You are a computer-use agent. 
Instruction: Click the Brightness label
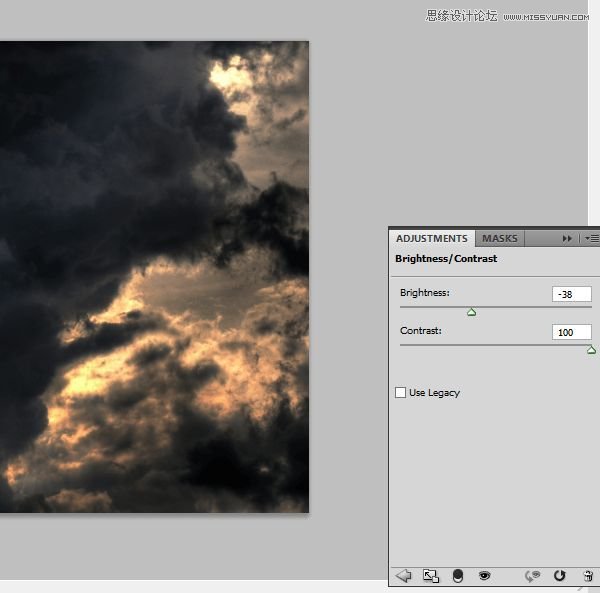point(425,293)
